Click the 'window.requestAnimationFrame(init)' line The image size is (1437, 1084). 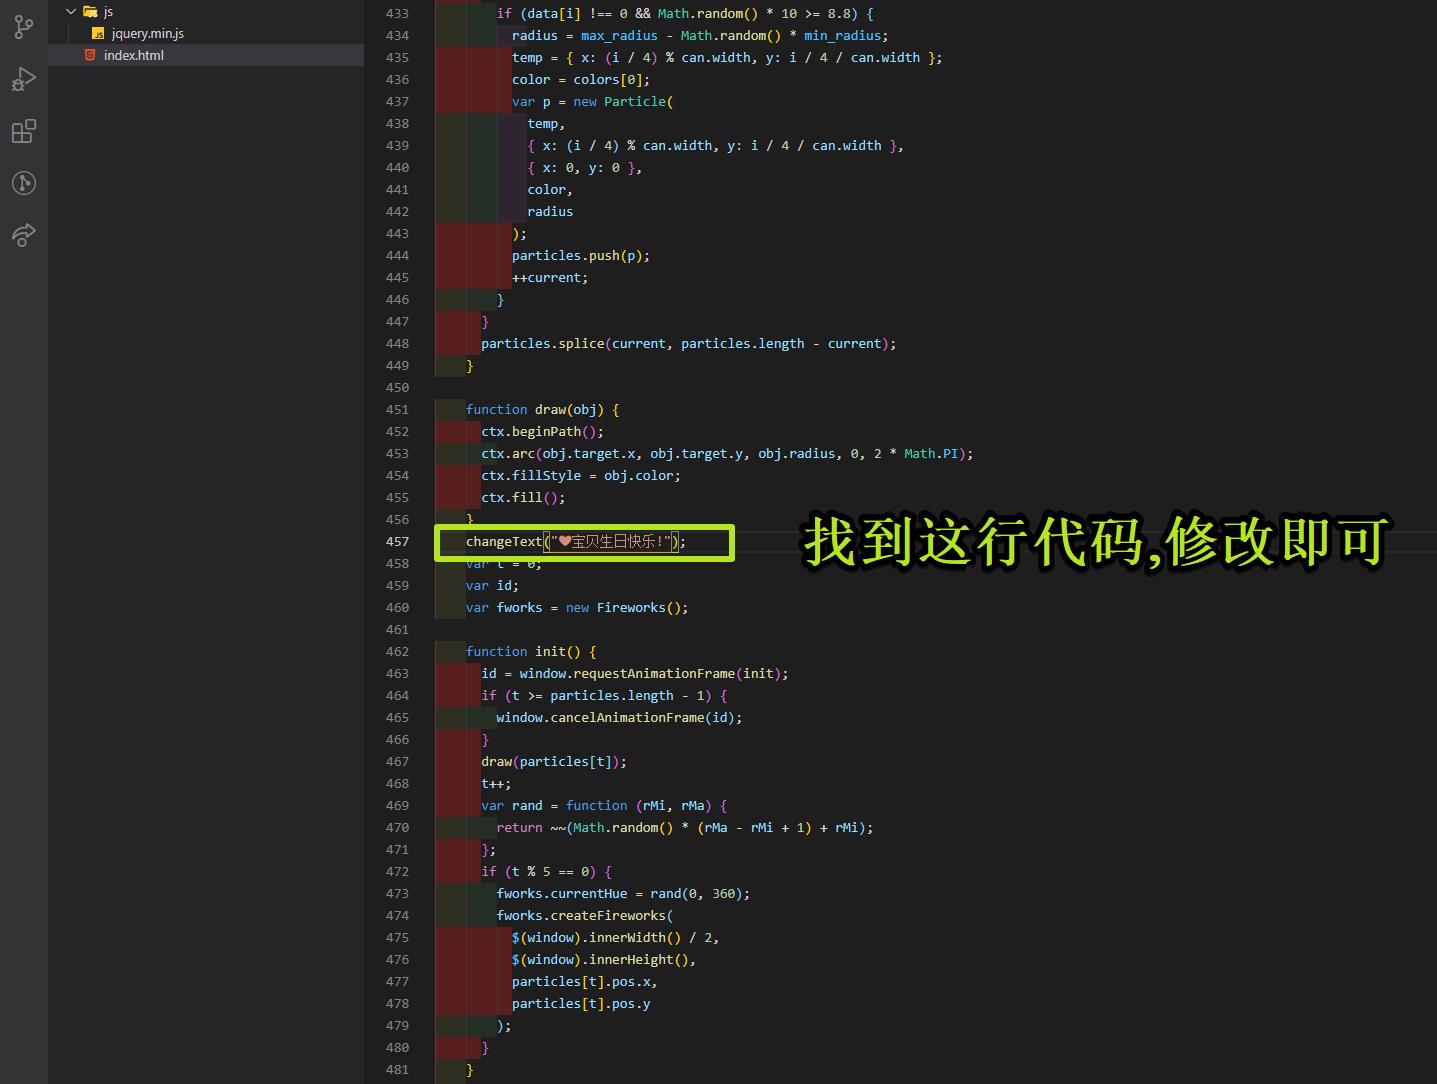(x=635, y=673)
